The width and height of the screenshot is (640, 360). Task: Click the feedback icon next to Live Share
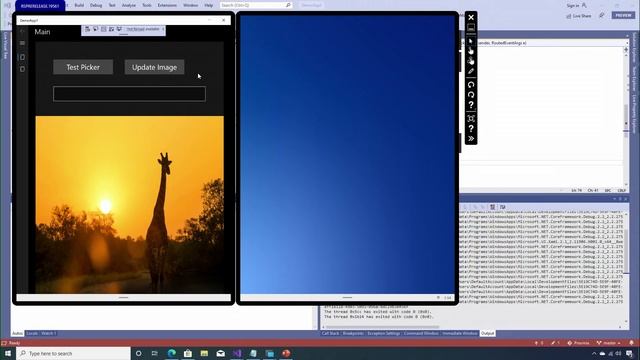click(x=602, y=16)
